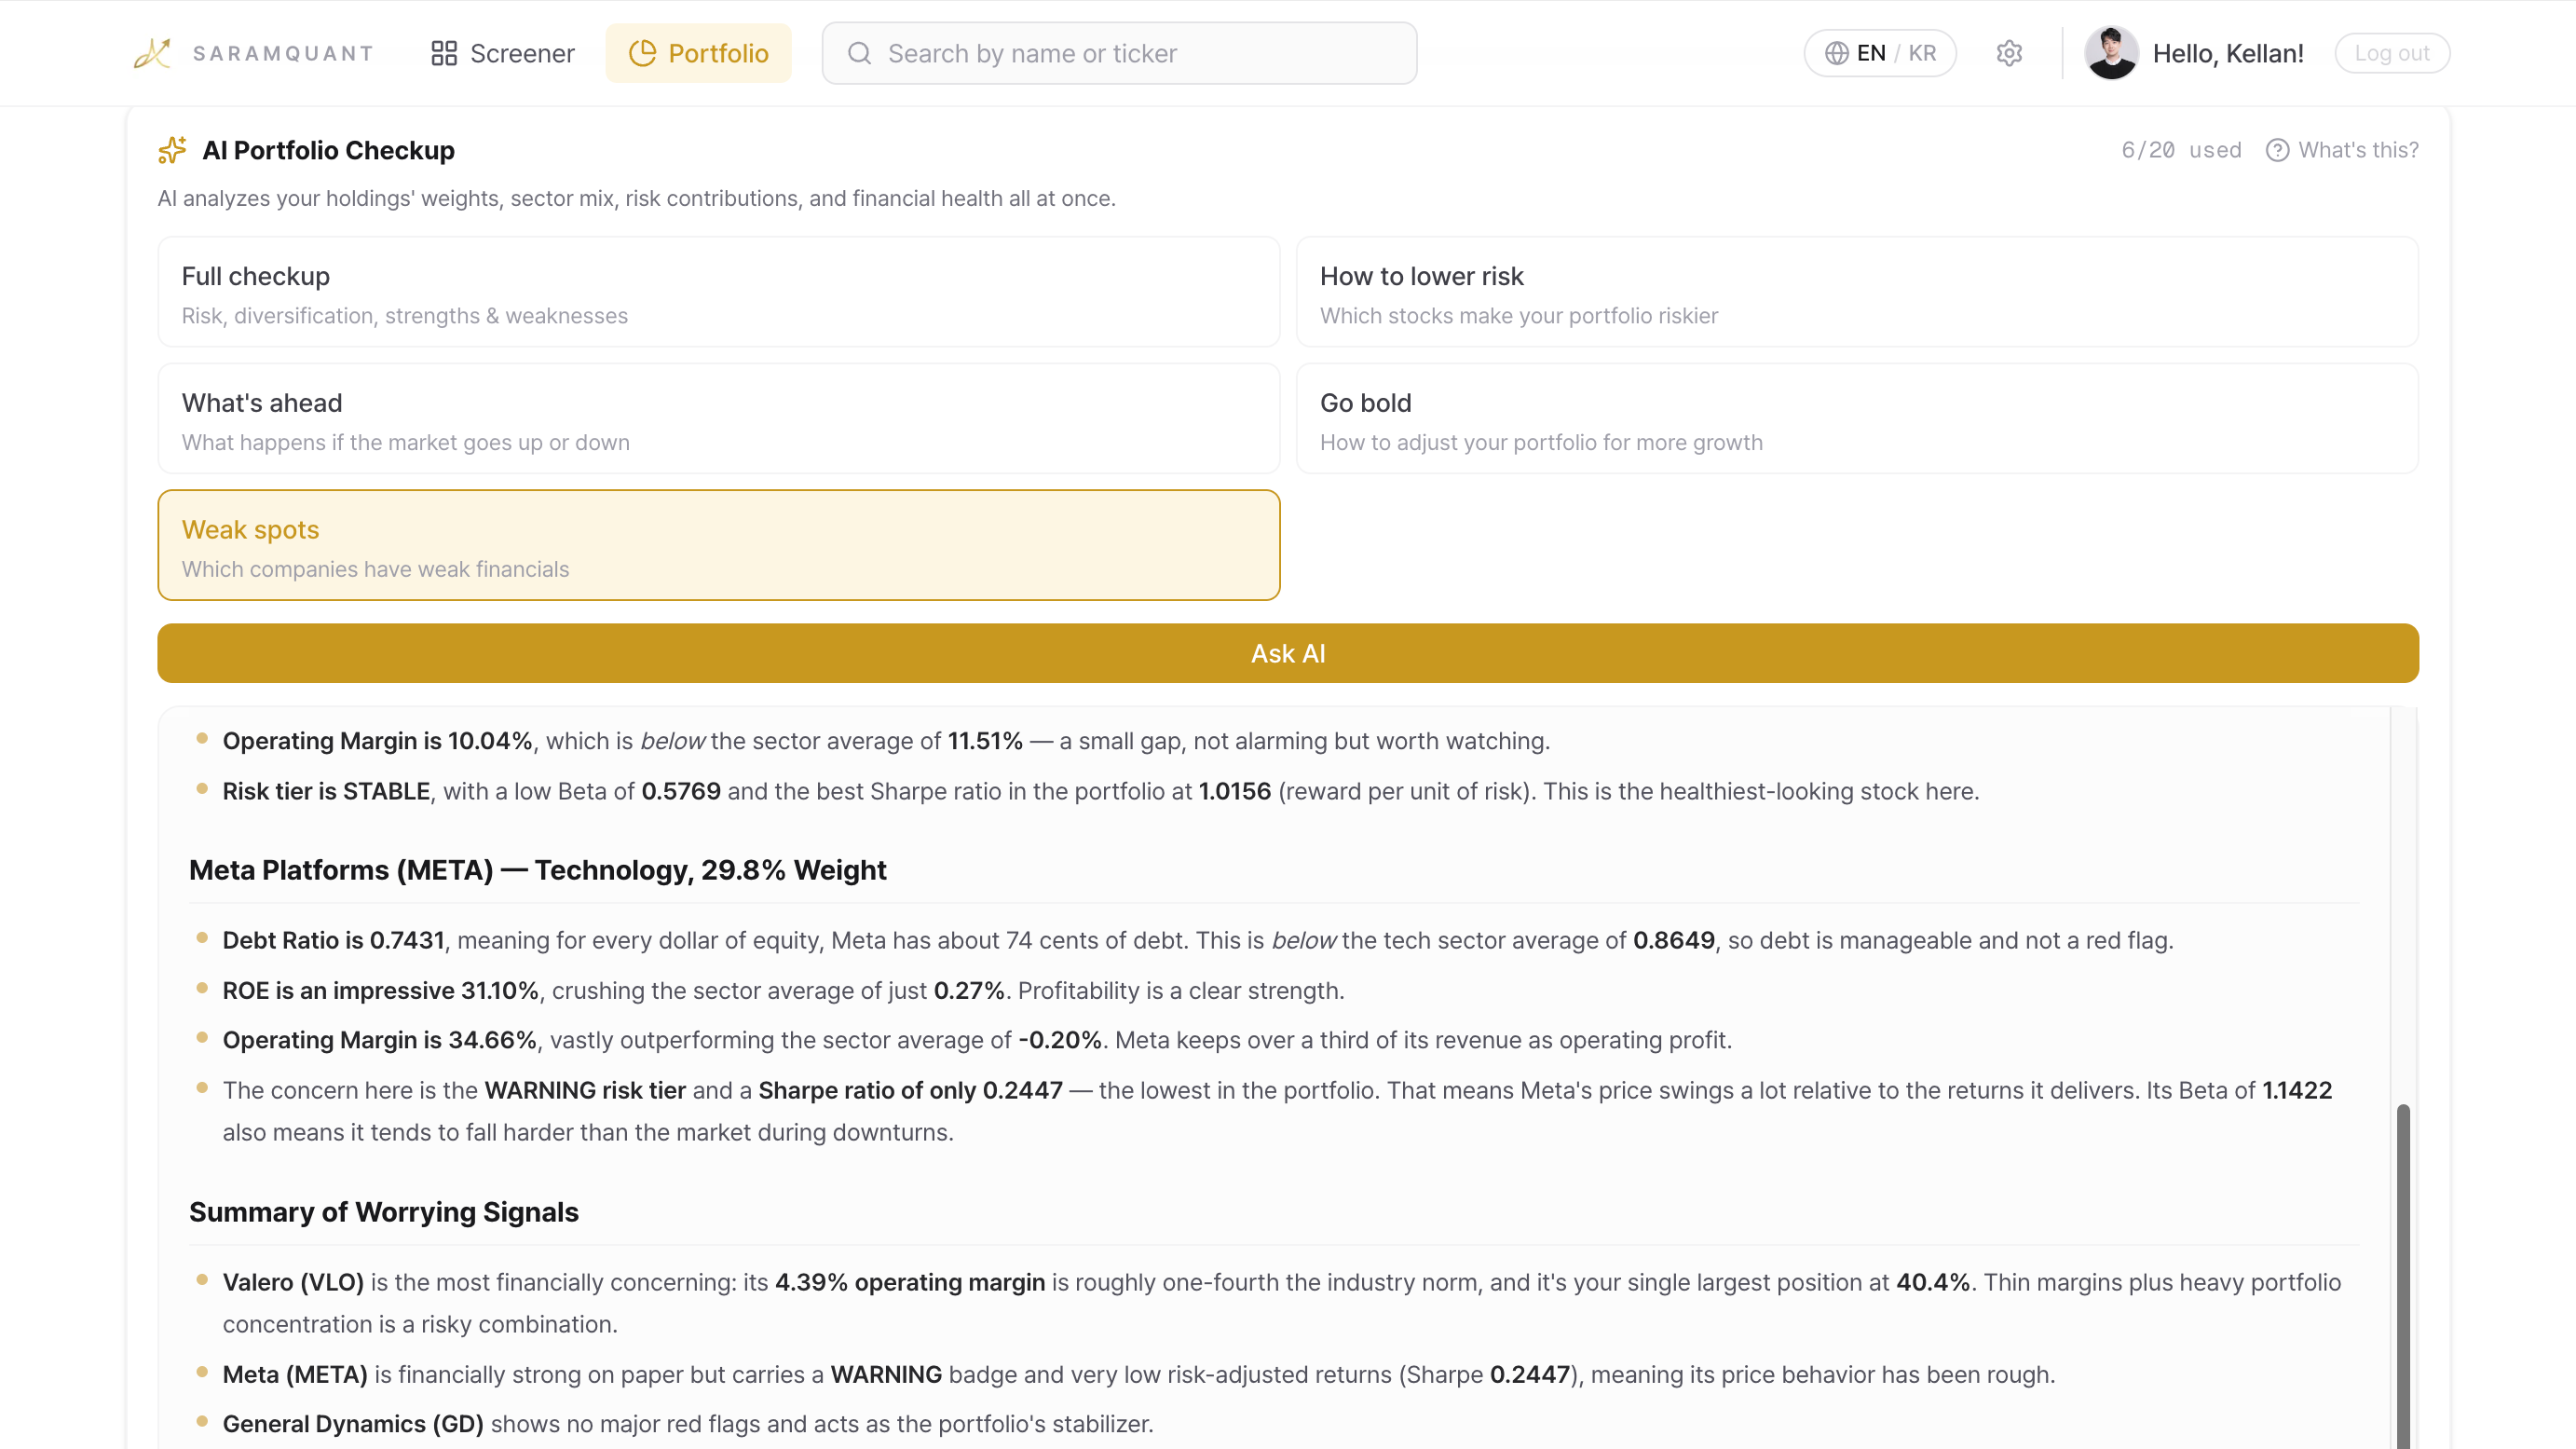Switch language to KR

click(x=1922, y=53)
